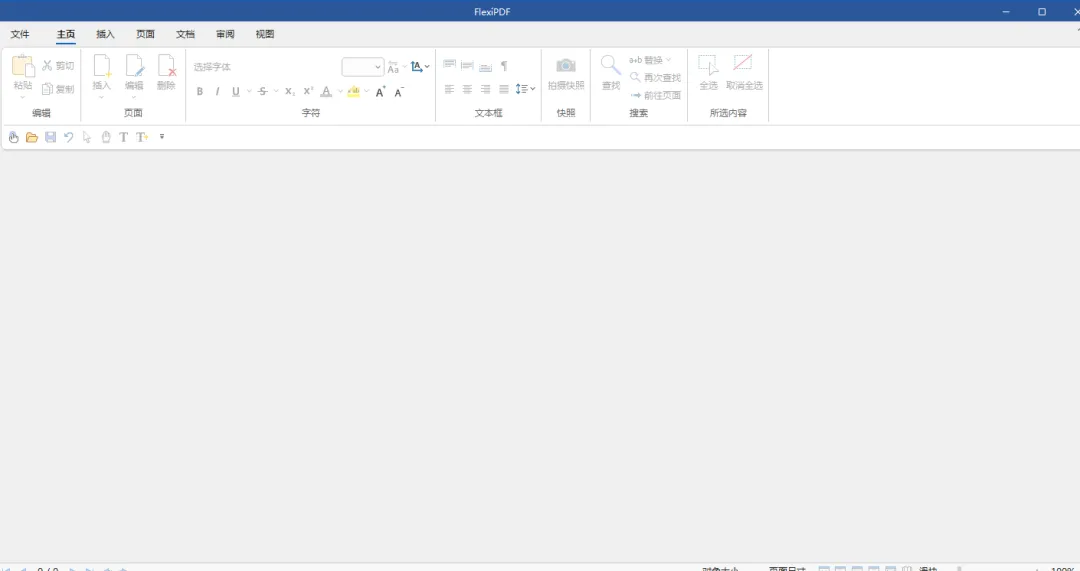Toggle Strikethrough formatting

(x=262, y=92)
